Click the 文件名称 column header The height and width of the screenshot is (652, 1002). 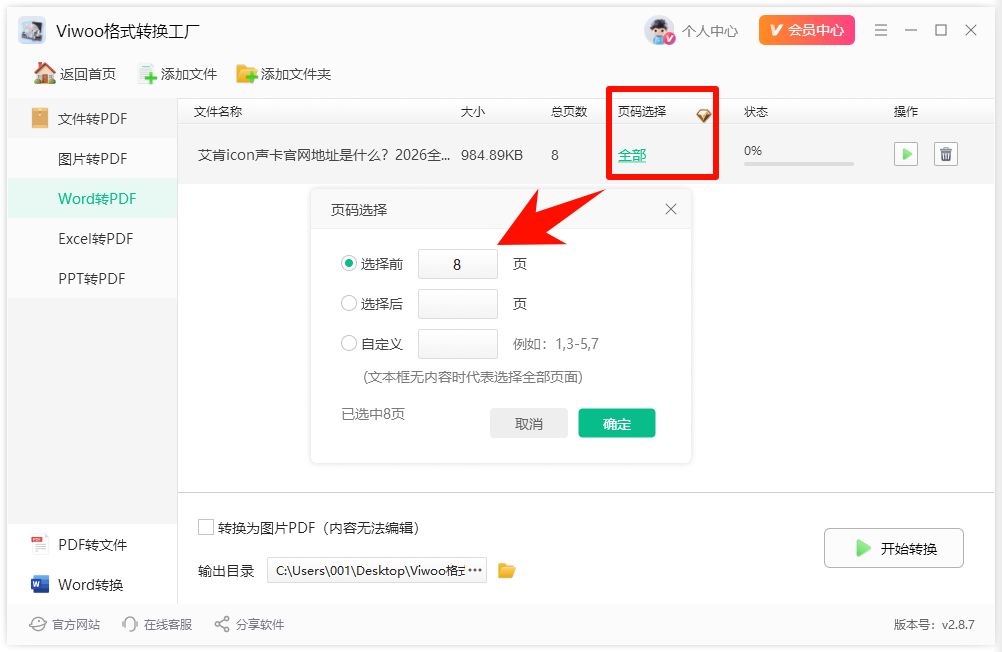coord(218,111)
